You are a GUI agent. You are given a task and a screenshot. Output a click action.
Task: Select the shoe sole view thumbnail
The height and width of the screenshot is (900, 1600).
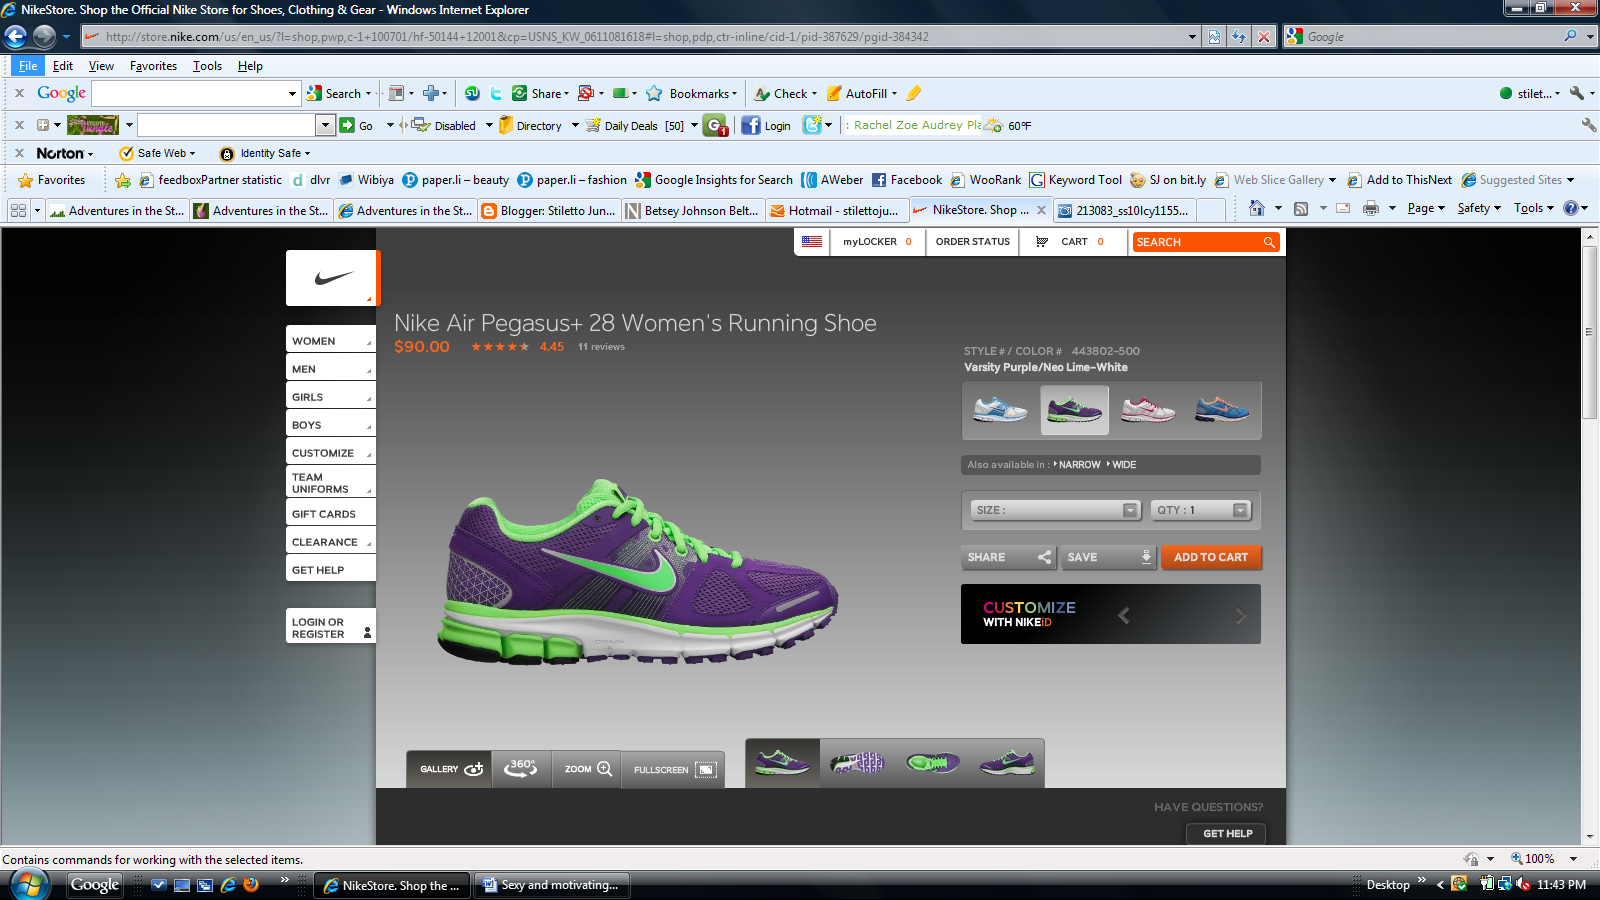click(x=857, y=763)
